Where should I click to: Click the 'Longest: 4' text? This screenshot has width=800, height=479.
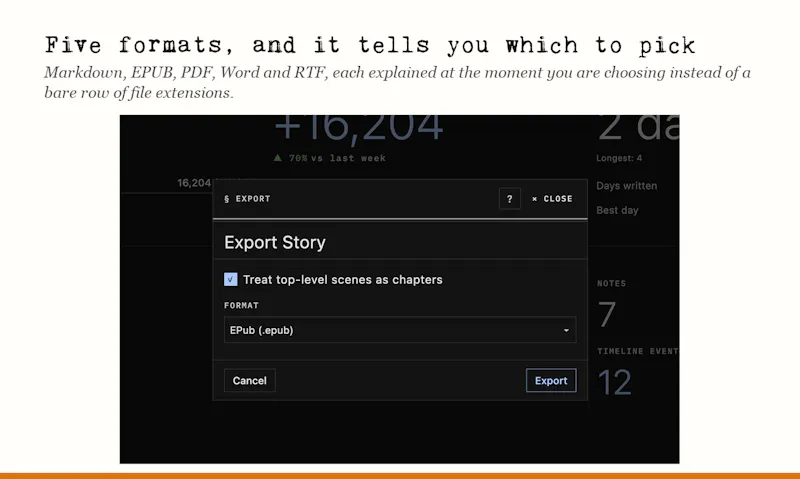coord(619,158)
